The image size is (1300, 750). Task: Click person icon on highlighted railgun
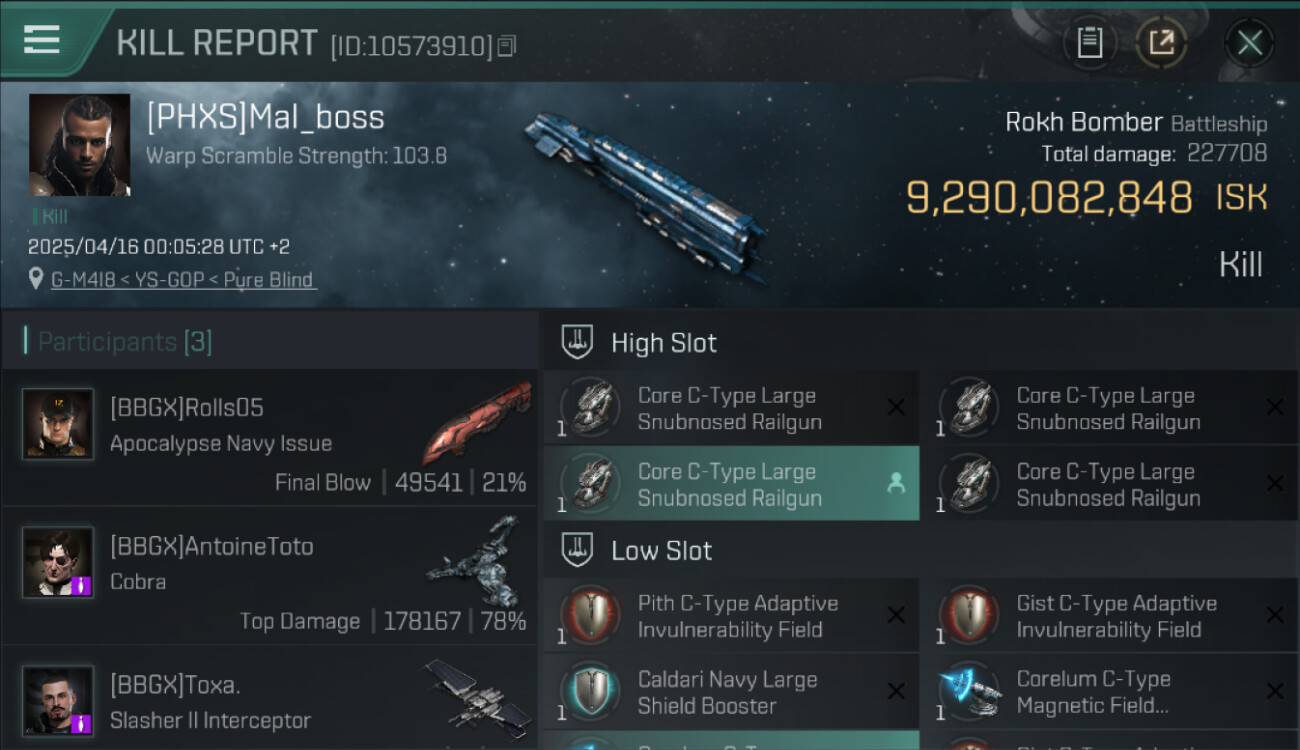tap(896, 484)
